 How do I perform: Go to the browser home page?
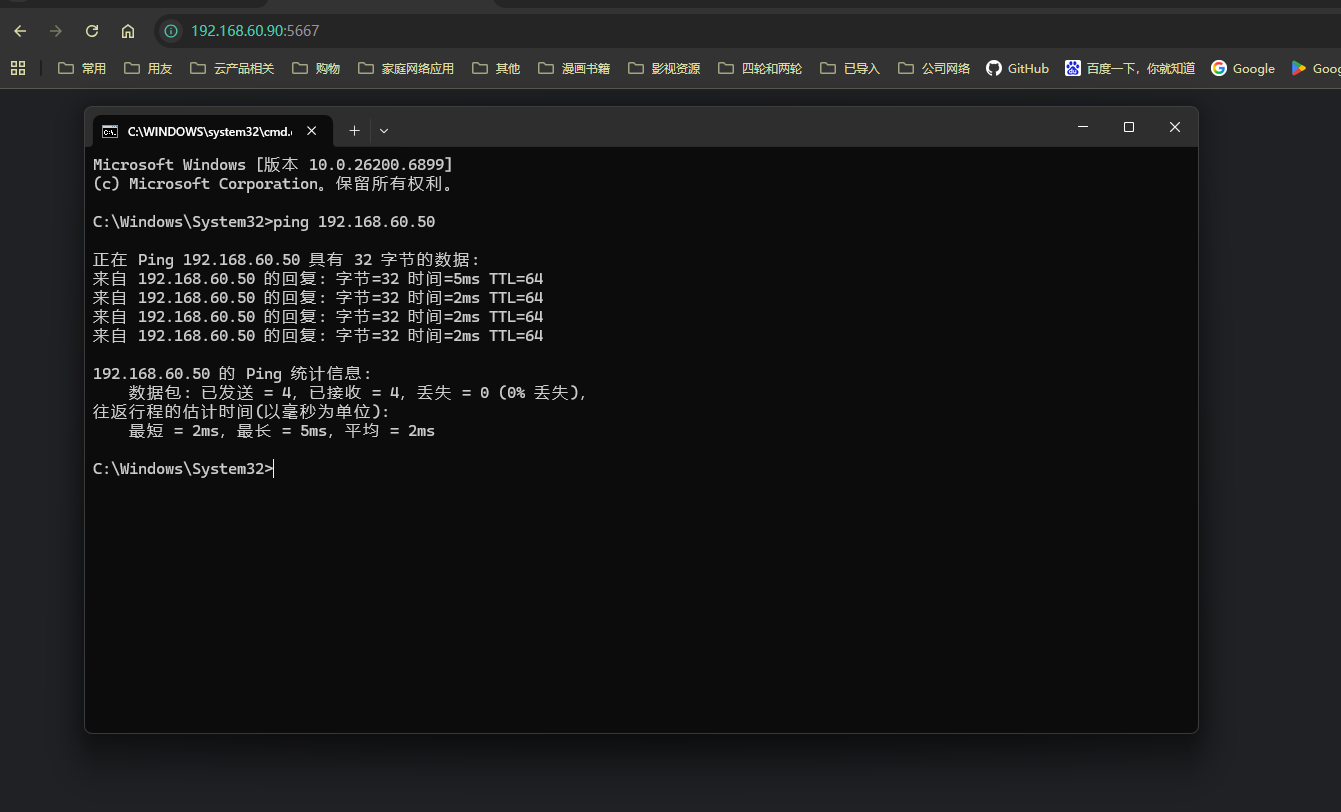128,31
